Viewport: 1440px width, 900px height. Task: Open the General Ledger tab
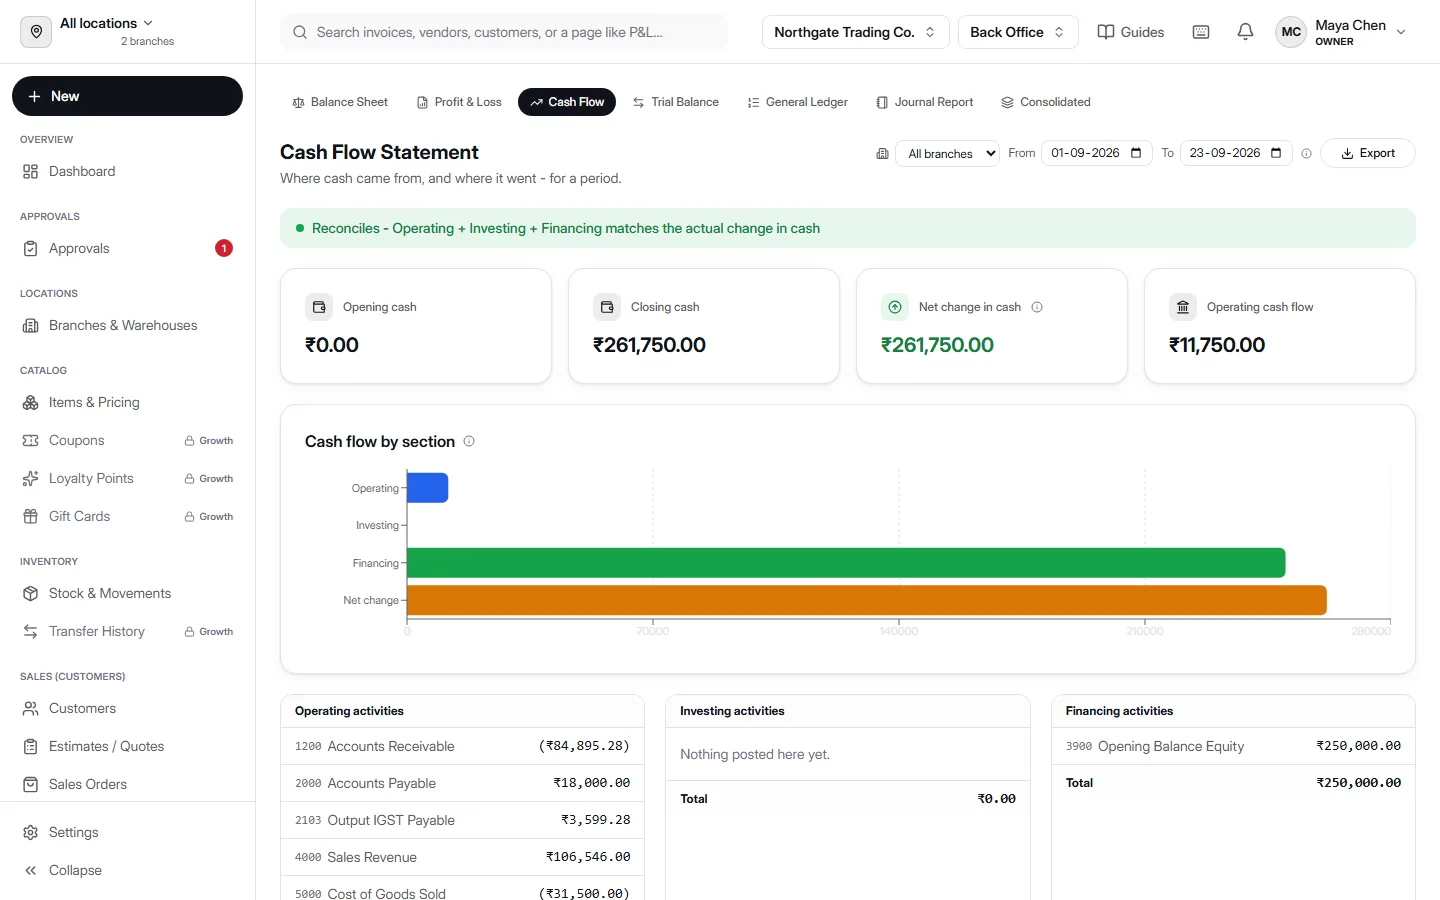(797, 102)
